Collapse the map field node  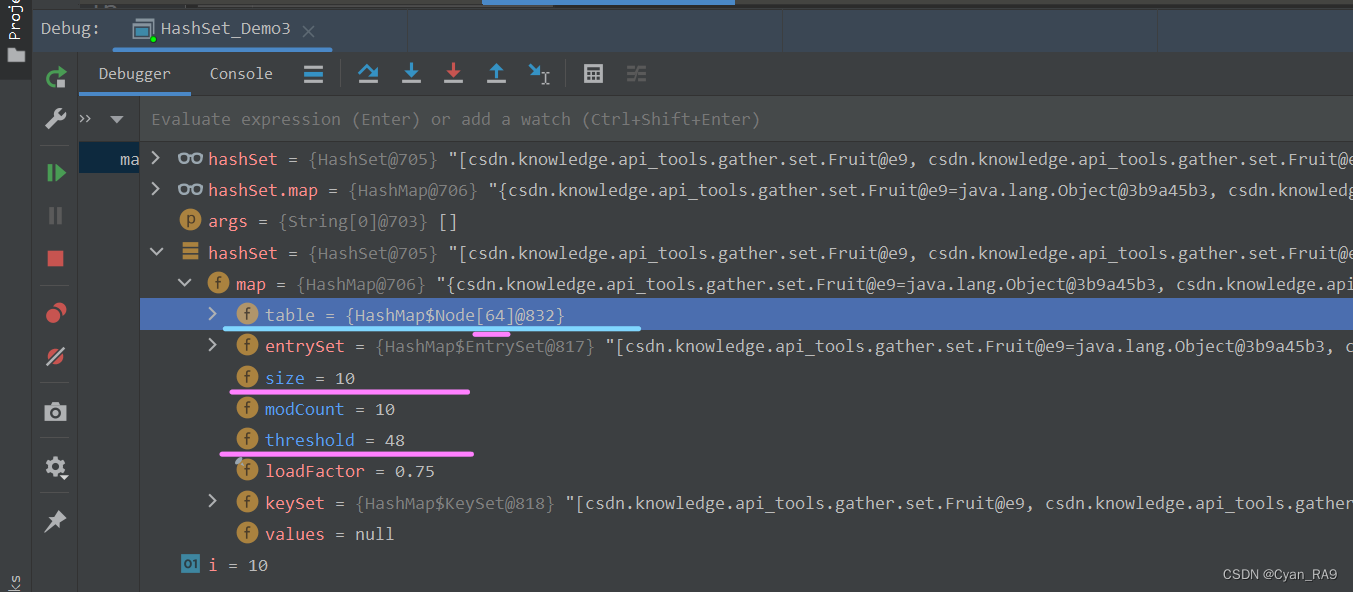click(184, 284)
